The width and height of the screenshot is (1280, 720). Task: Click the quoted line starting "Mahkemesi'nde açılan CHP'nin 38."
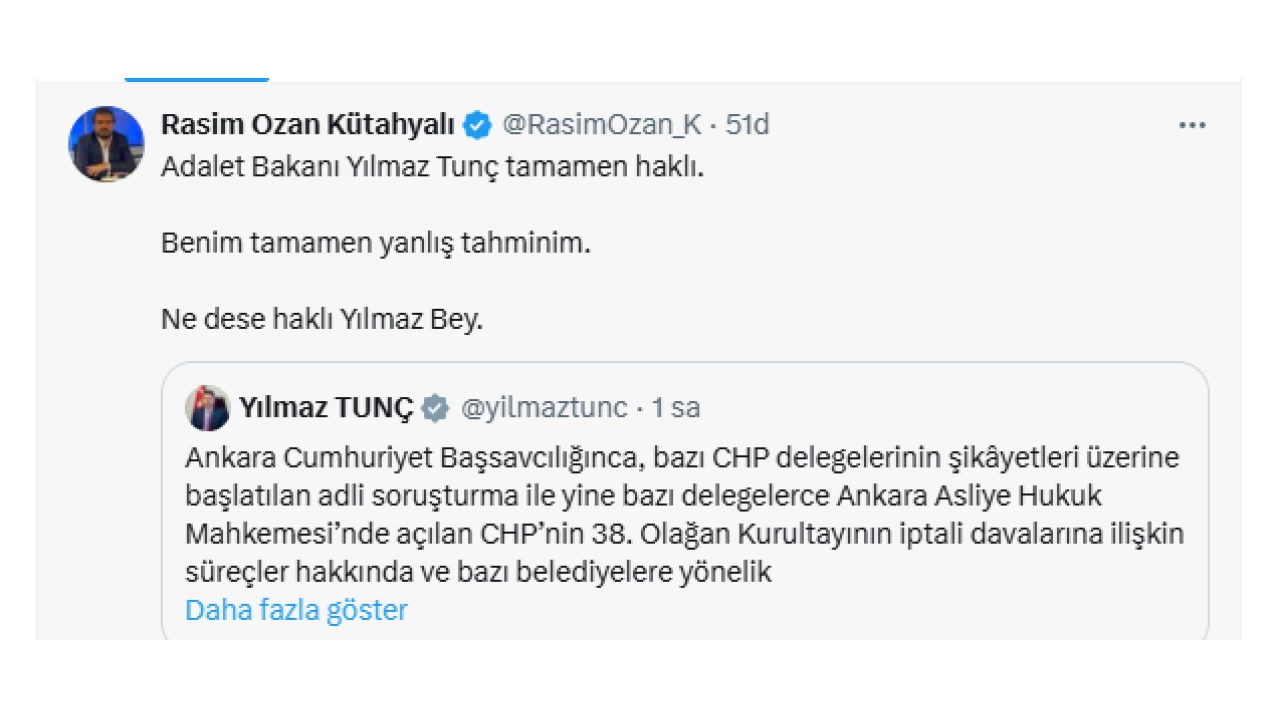[684, 534]
